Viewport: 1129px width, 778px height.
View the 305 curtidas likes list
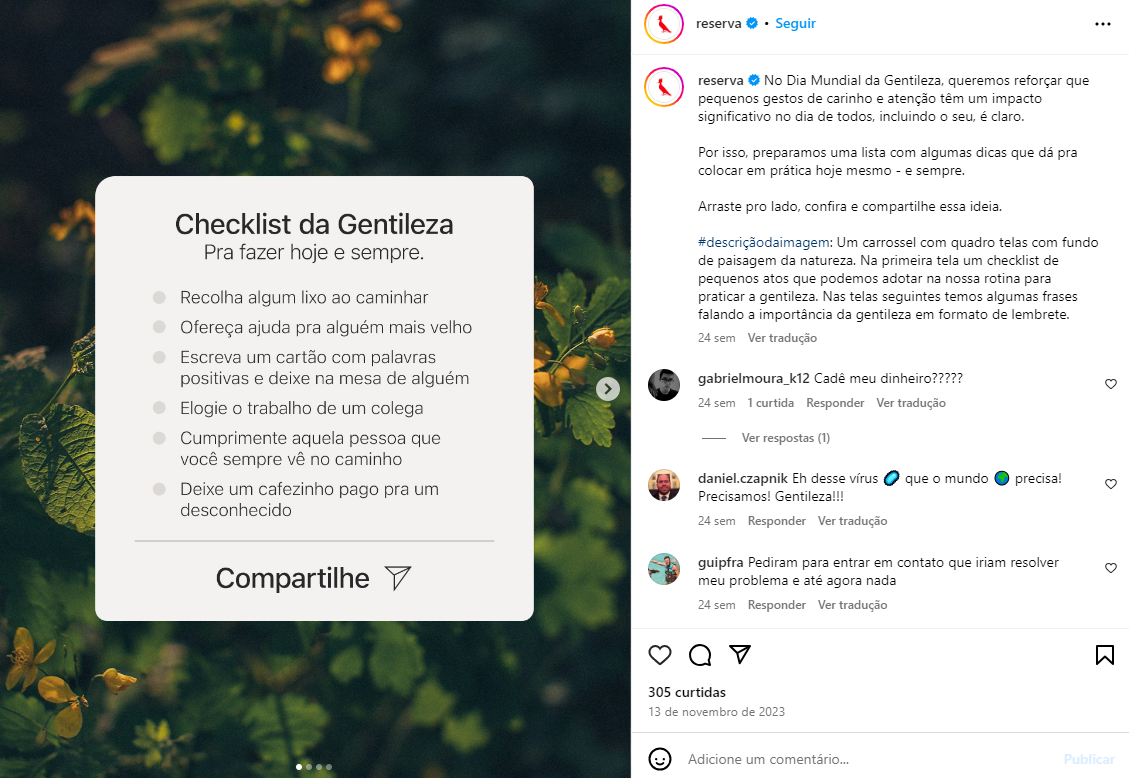click(687, 692)
